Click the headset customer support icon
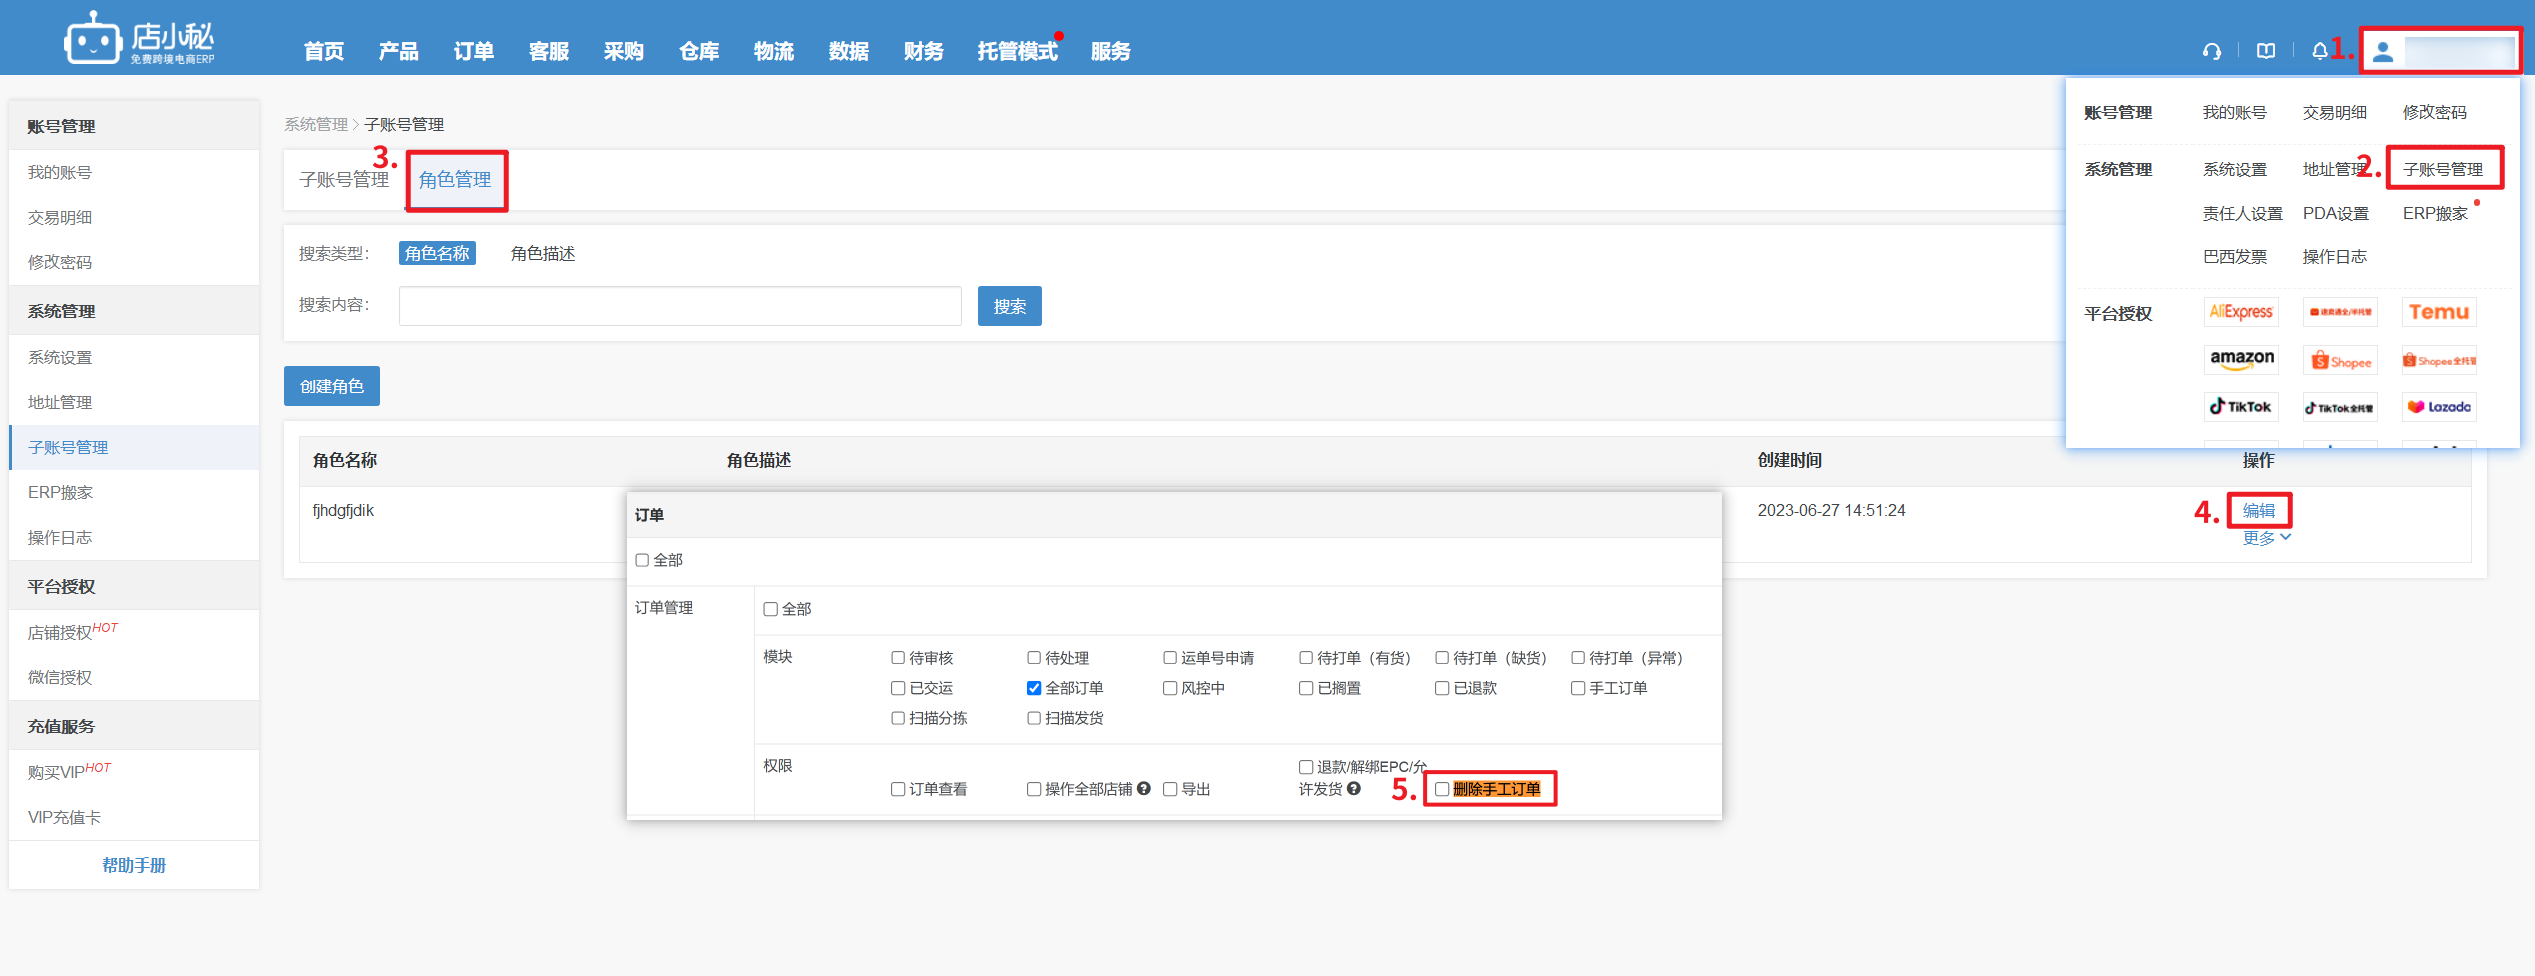Image resolution: width=2535 pixels, height=976 pixels. pos(2211,51)
